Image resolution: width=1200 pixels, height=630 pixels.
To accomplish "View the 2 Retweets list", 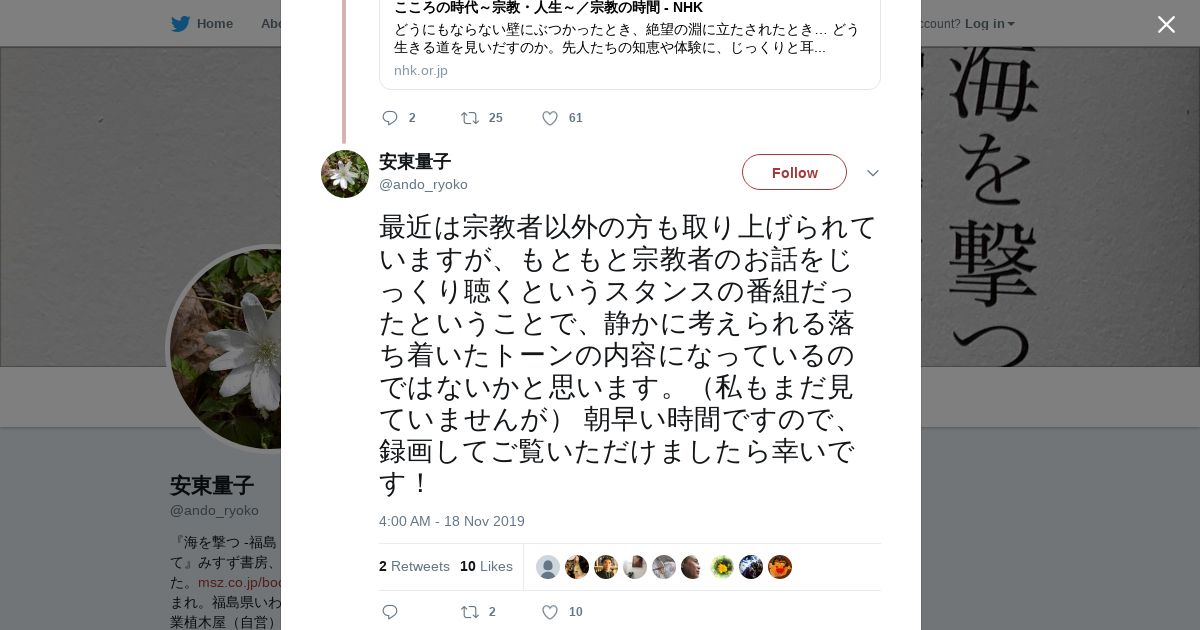I will [x=414, y=566].
